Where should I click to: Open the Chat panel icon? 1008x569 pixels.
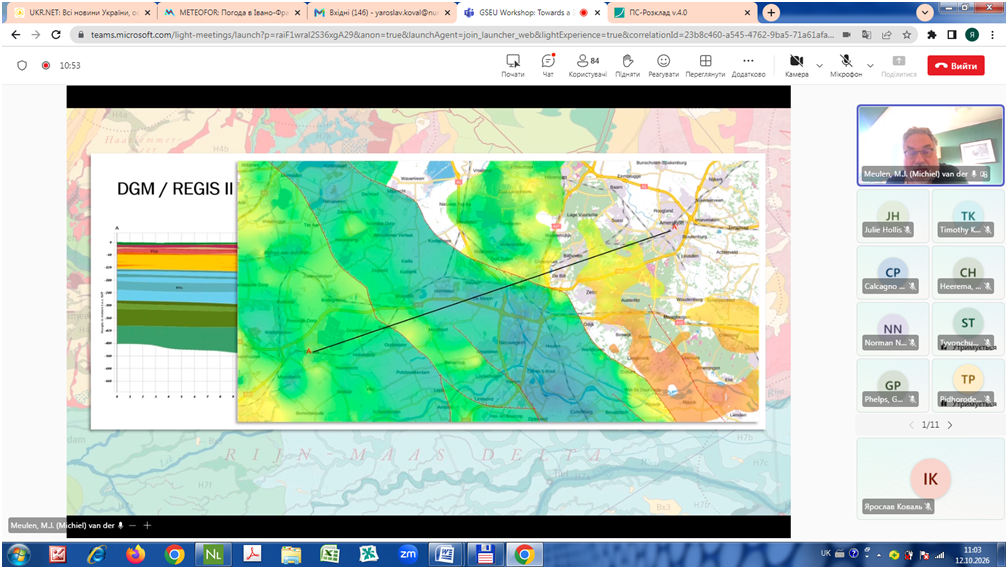[548, 66]
